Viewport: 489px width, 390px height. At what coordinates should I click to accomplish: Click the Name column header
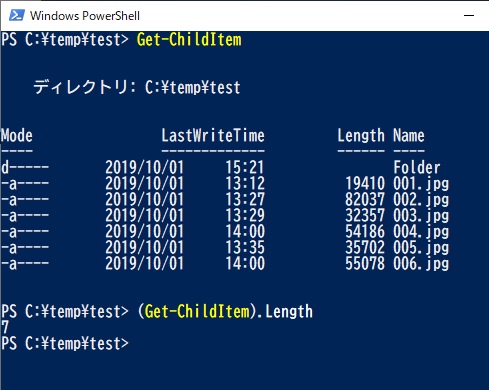click(x=409, y=136)
